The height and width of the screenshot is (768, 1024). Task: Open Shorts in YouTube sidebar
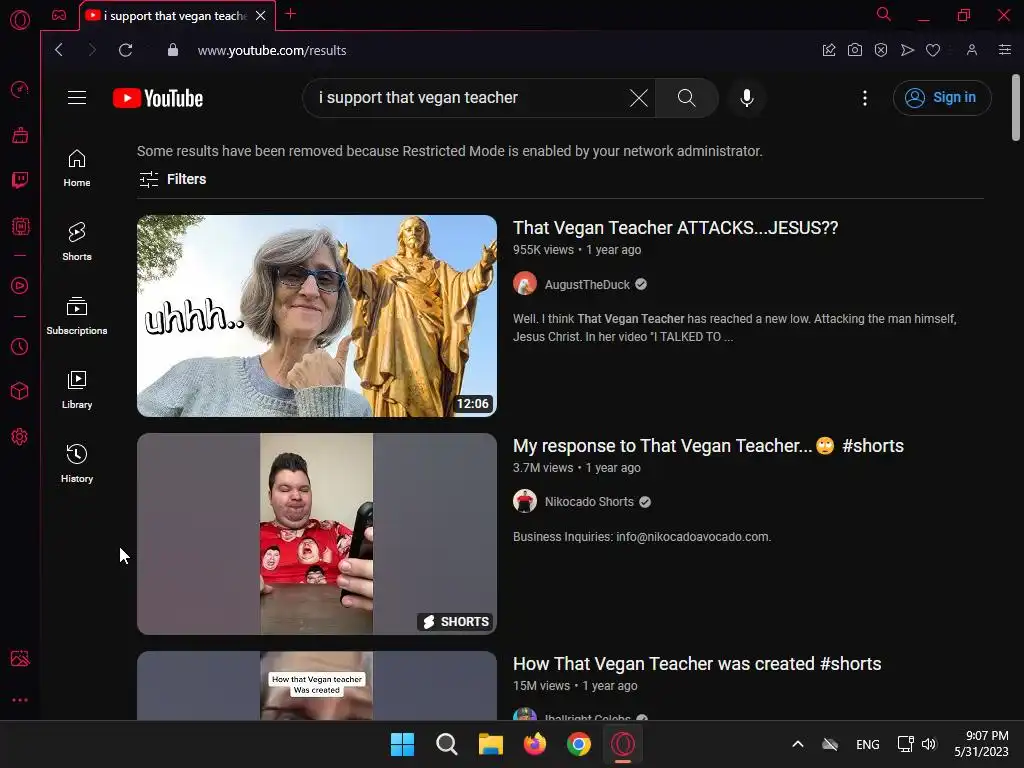coord(77,242)
